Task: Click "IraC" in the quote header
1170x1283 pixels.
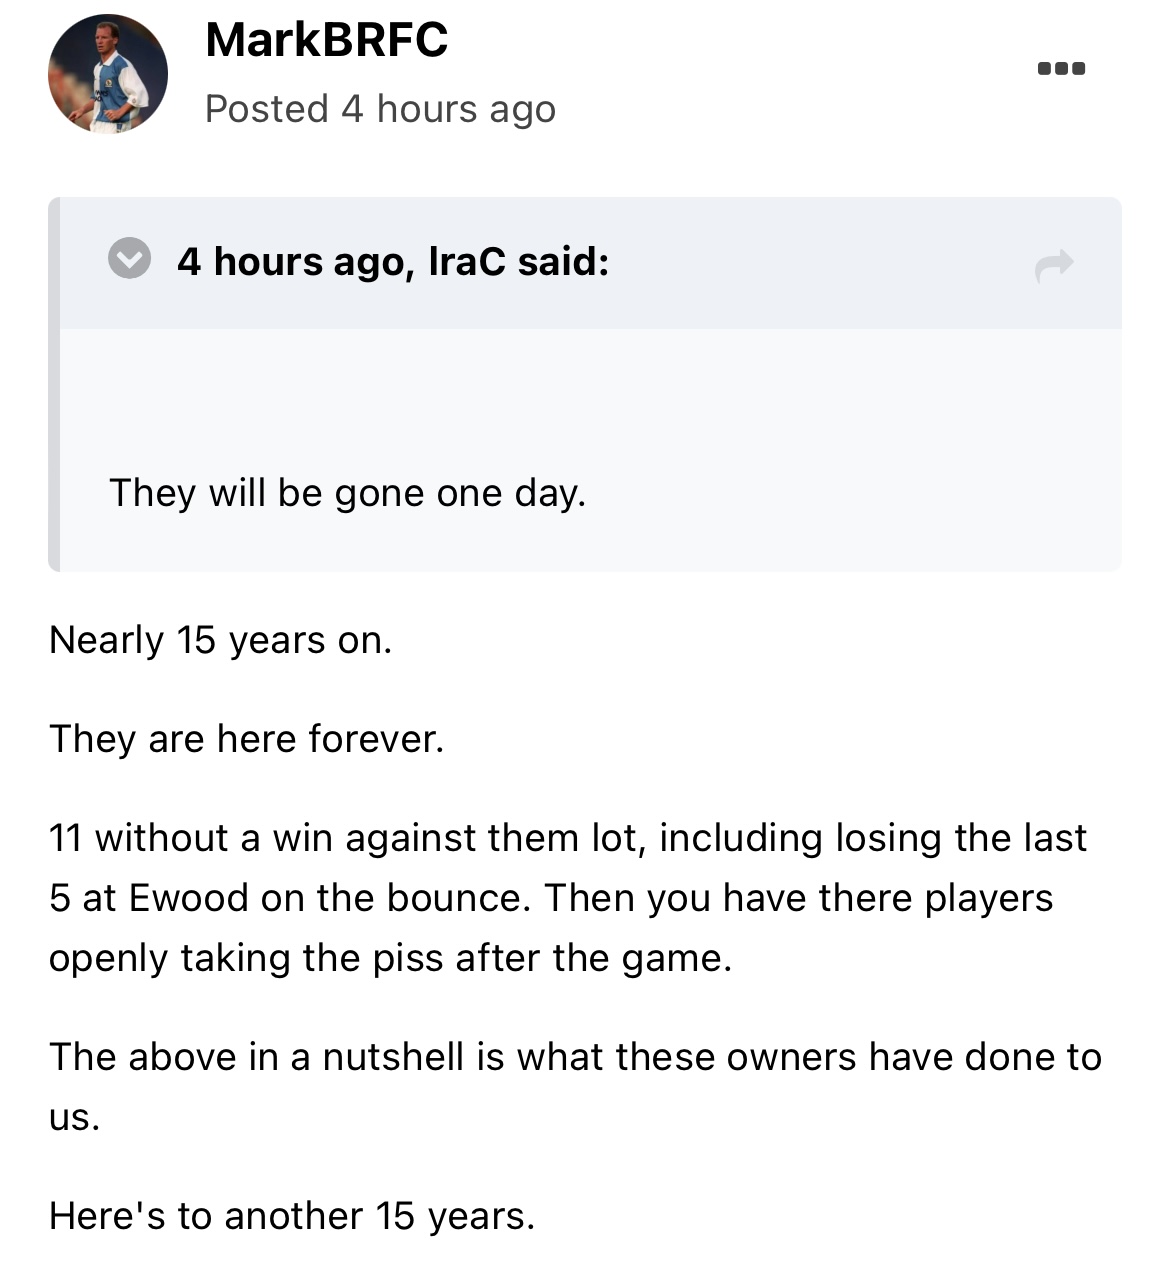Action: coord(467,262)
